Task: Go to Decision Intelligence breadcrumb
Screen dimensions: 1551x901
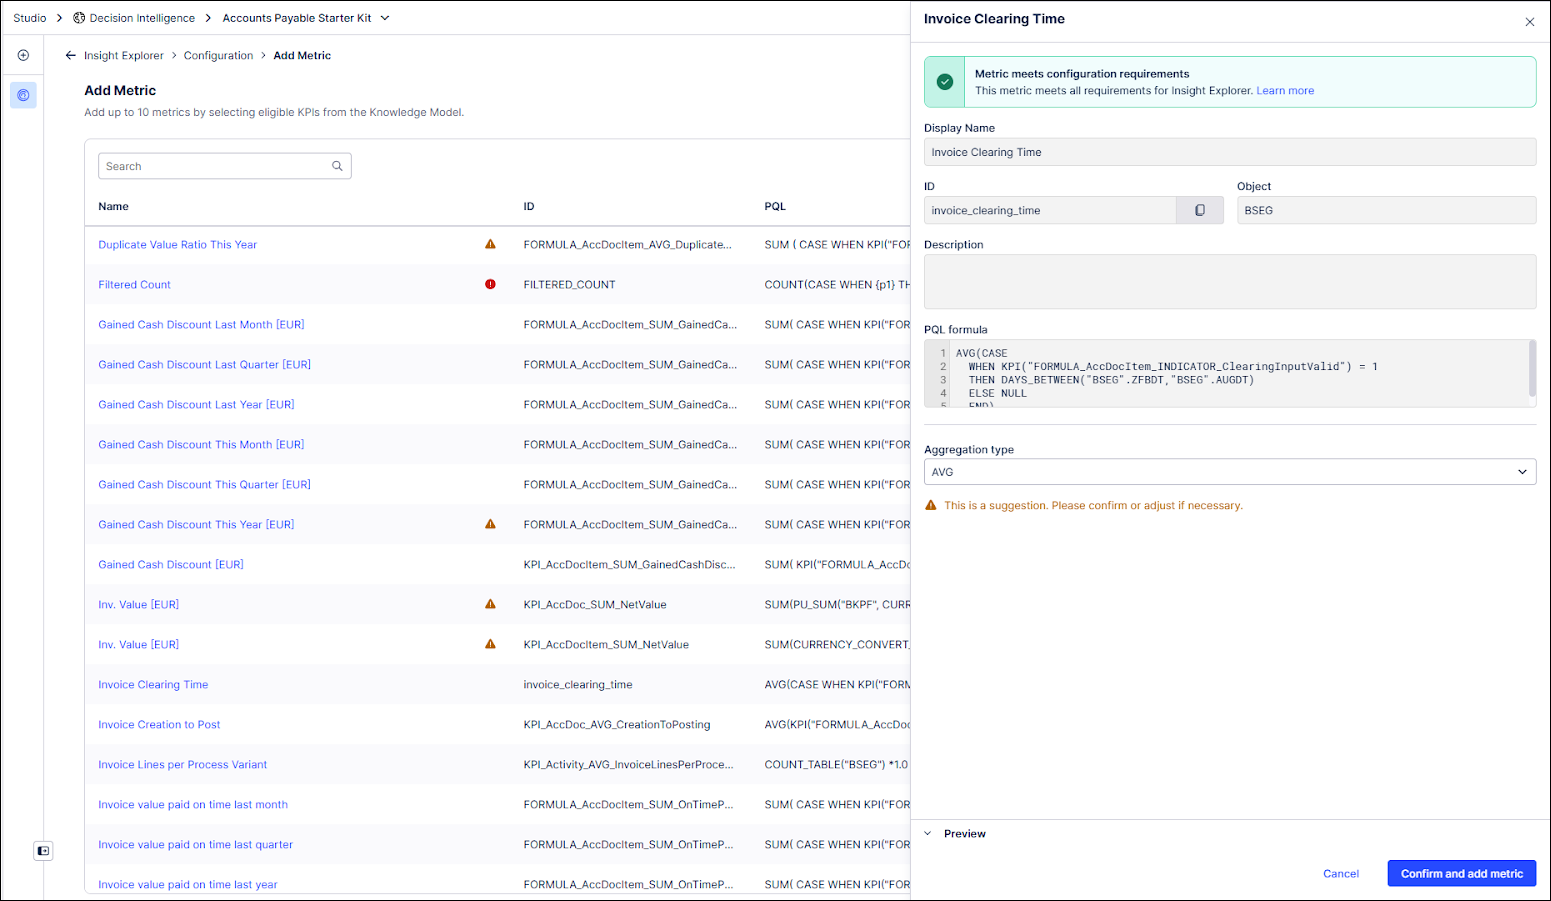Action: point(142,18)
